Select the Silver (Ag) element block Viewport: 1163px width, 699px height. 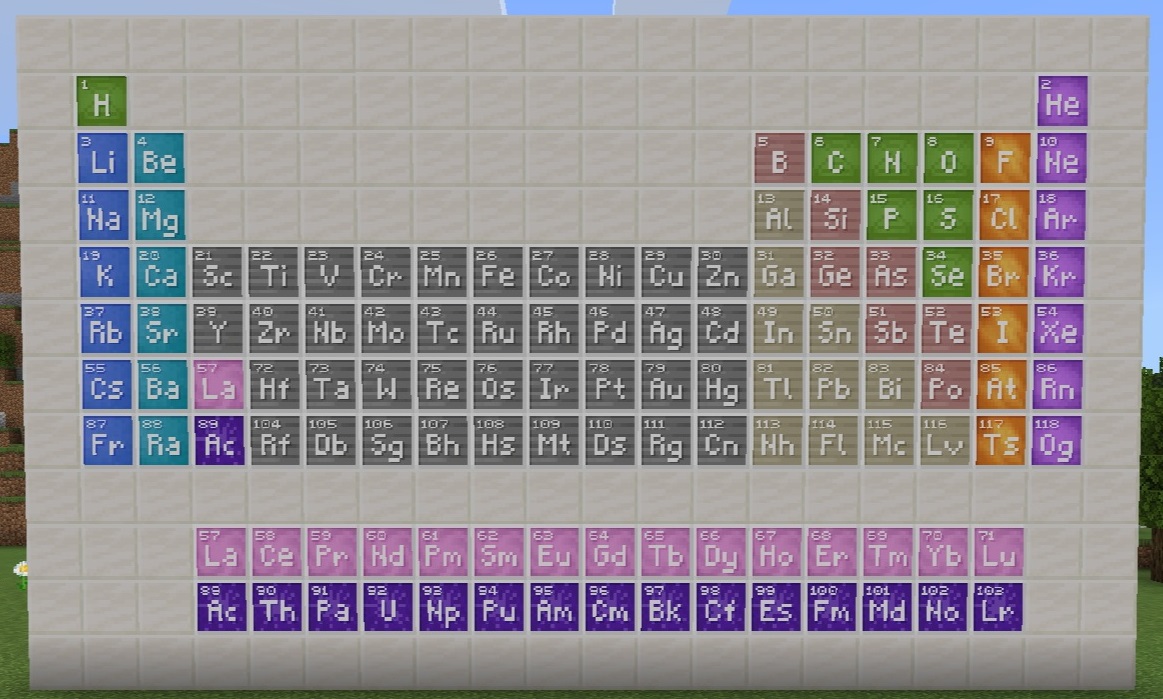(x=666, y=329)
